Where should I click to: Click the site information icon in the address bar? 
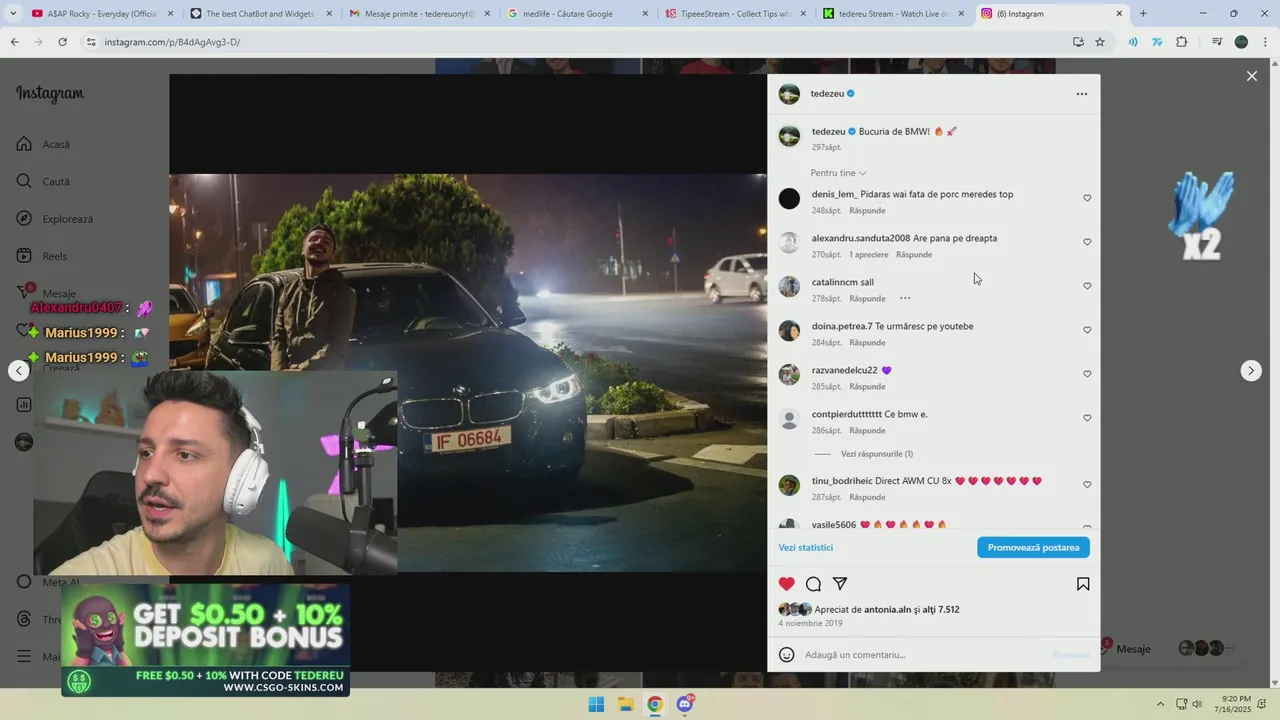coord(91,42)
